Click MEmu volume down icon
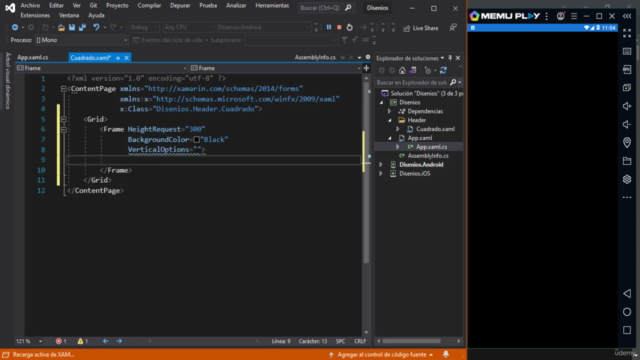Screen dimensions: 640x360 [x=627, y=124]
